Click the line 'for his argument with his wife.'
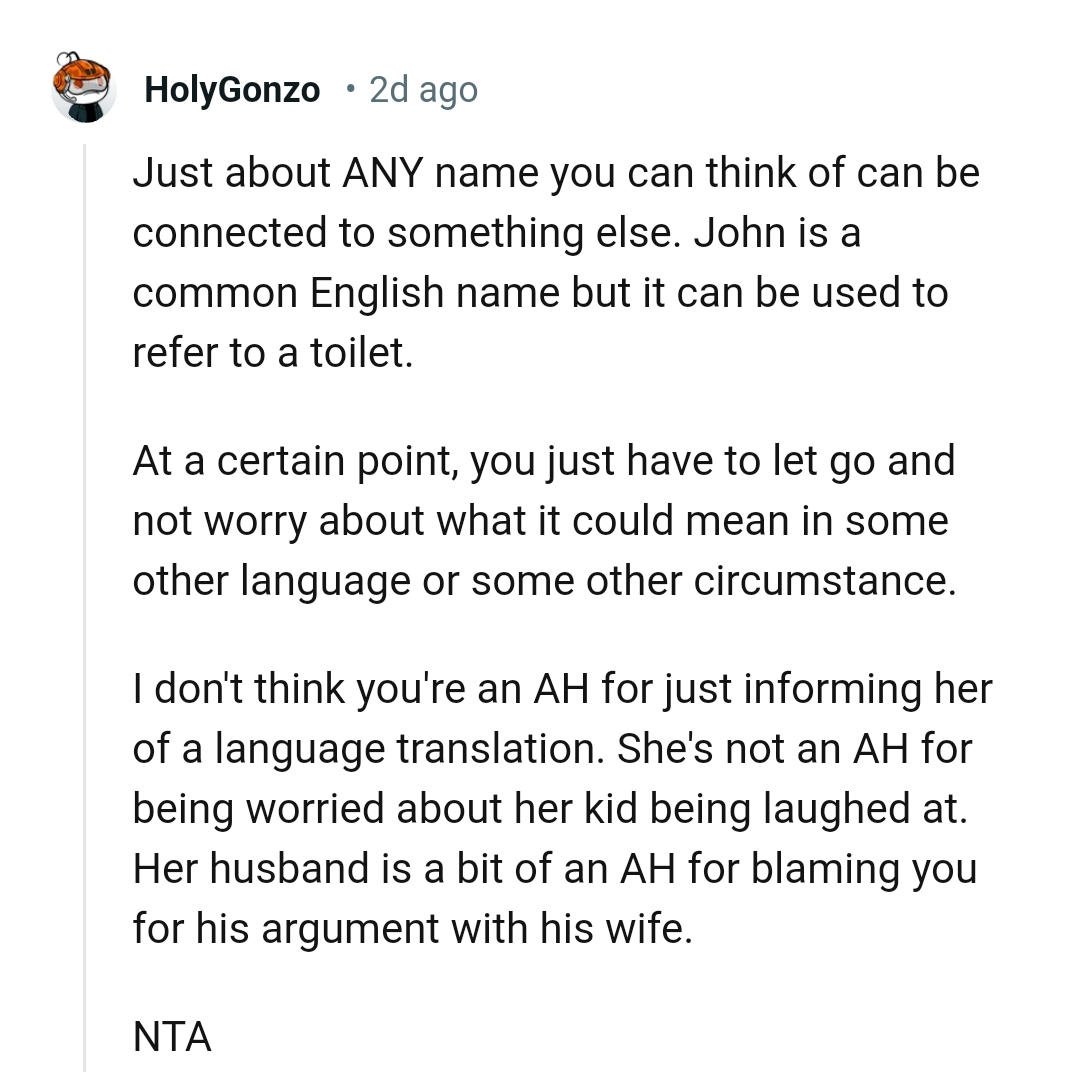The height and width of the screenshot is (1072, 1079). [411, 929]
